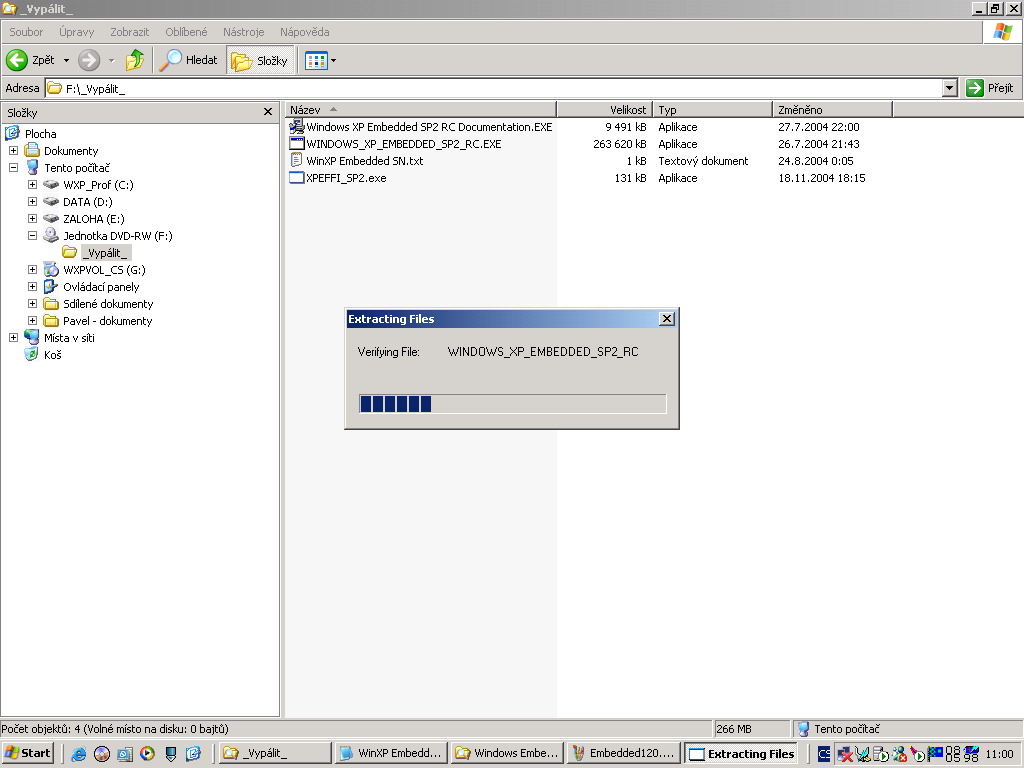The image size is (1024, 768).
Task: Click the WXPVOL_CS (G:) disc icon
Action: click(51, 270)
